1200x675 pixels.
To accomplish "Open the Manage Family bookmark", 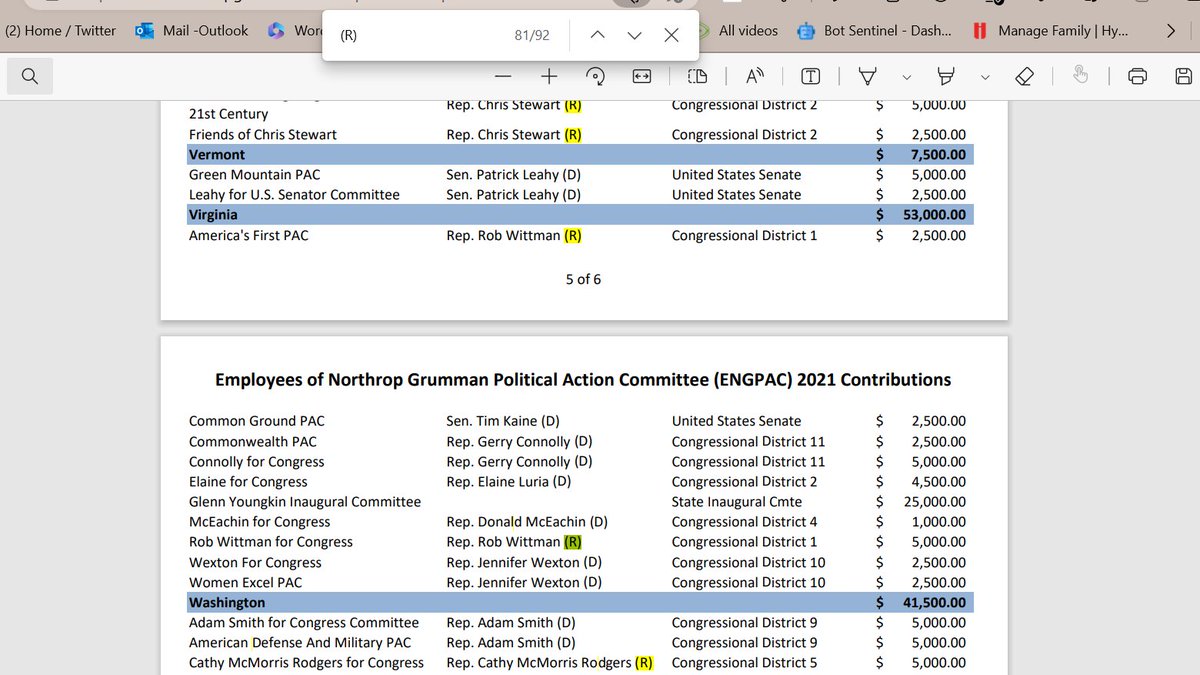I will [x=1050, y=31].
